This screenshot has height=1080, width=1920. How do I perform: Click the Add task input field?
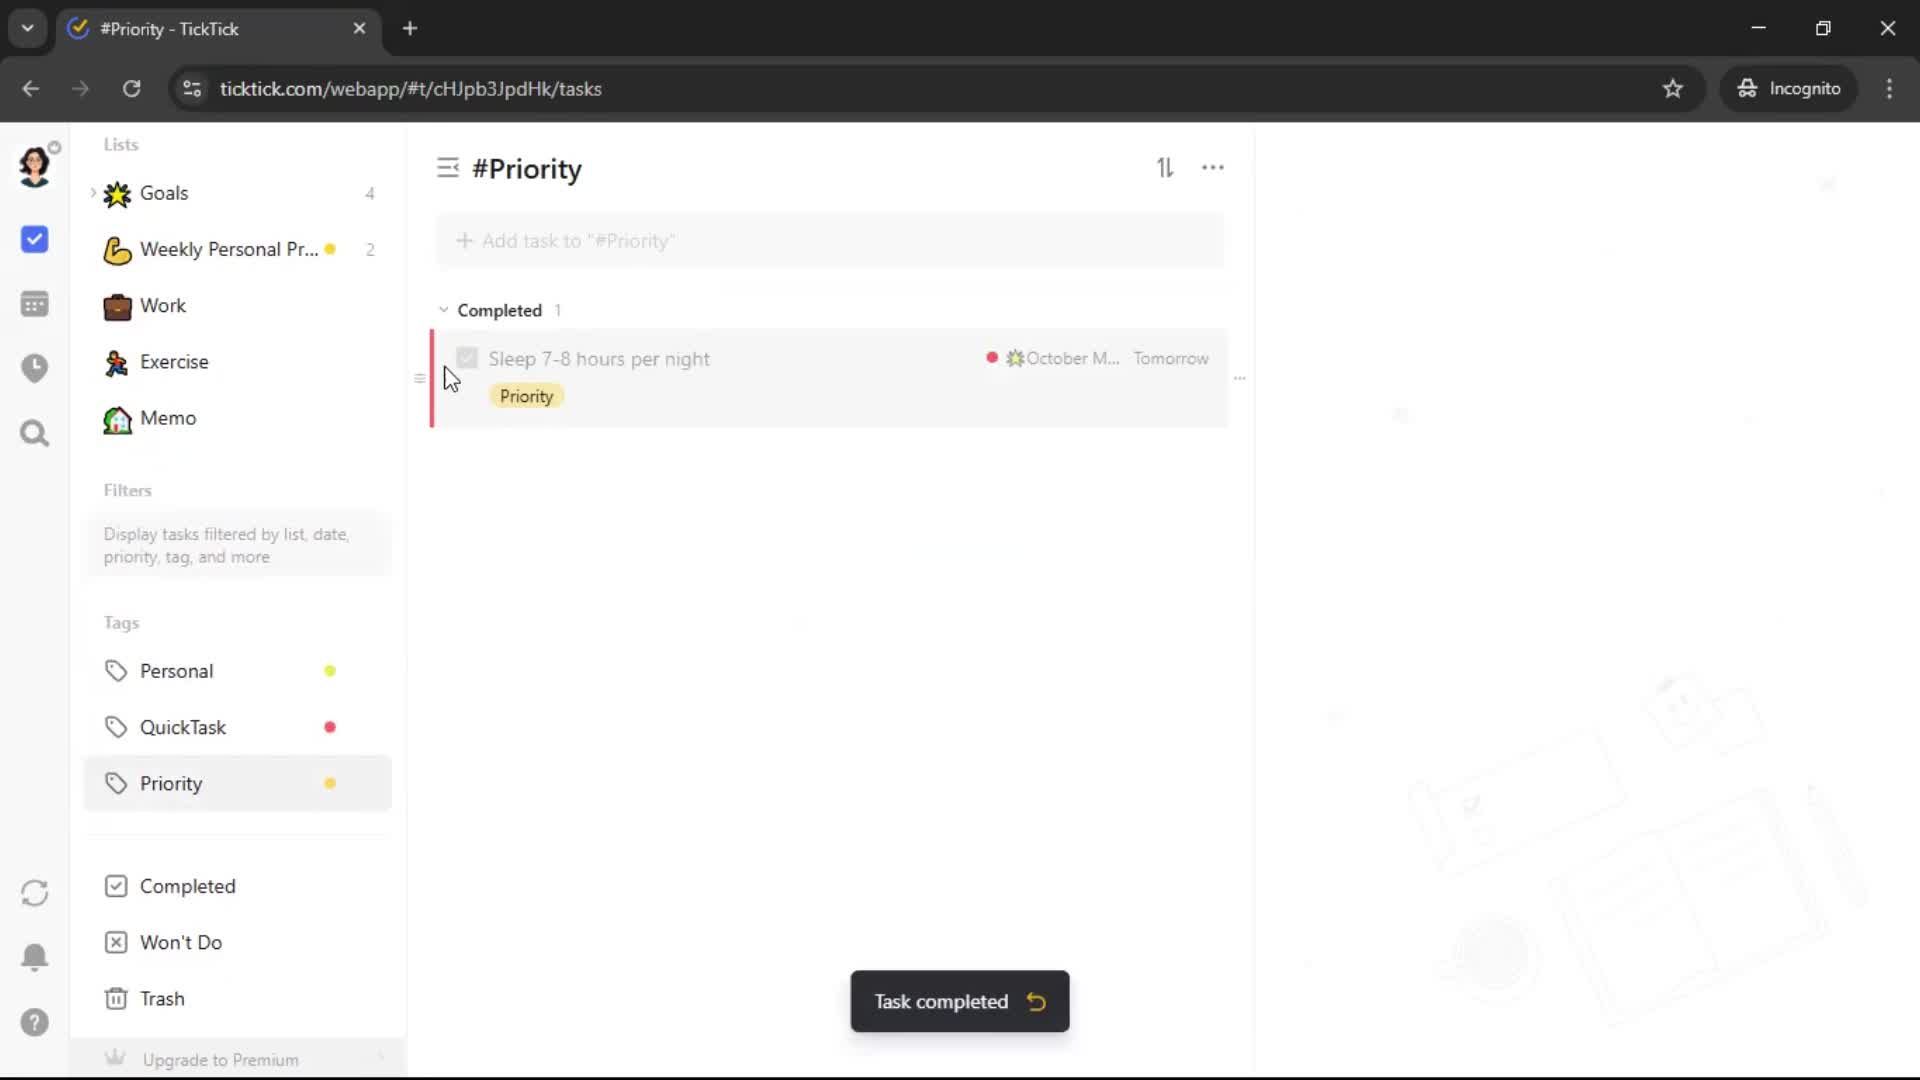click(830, 241)
